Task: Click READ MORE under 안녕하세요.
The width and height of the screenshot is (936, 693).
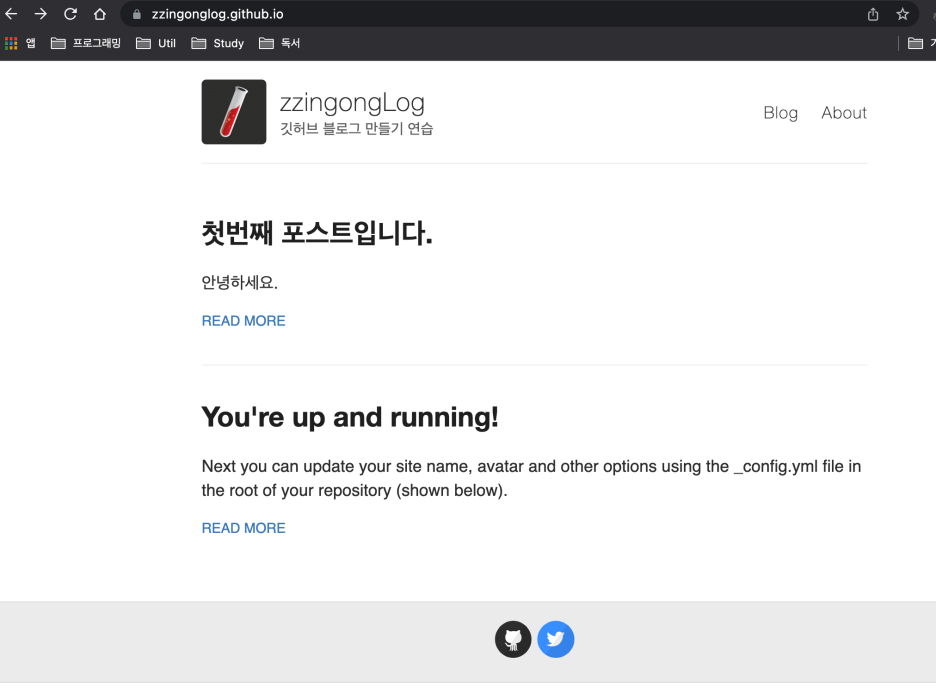Action: click(x=244, y=321)
